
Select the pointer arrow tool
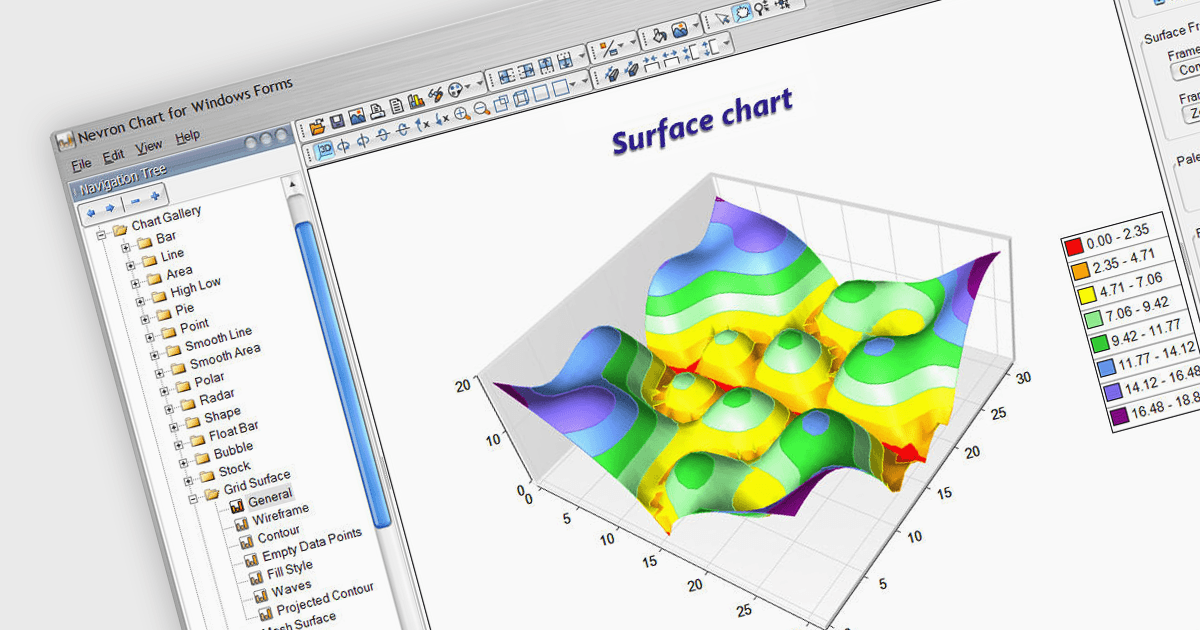pos(723,18)
